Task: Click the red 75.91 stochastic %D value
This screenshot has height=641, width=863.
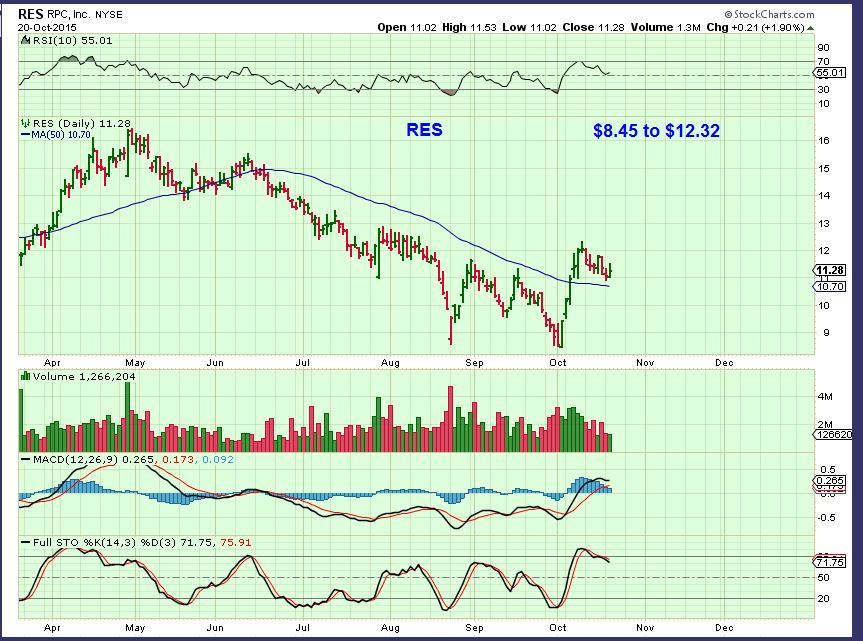Action: 236,542
